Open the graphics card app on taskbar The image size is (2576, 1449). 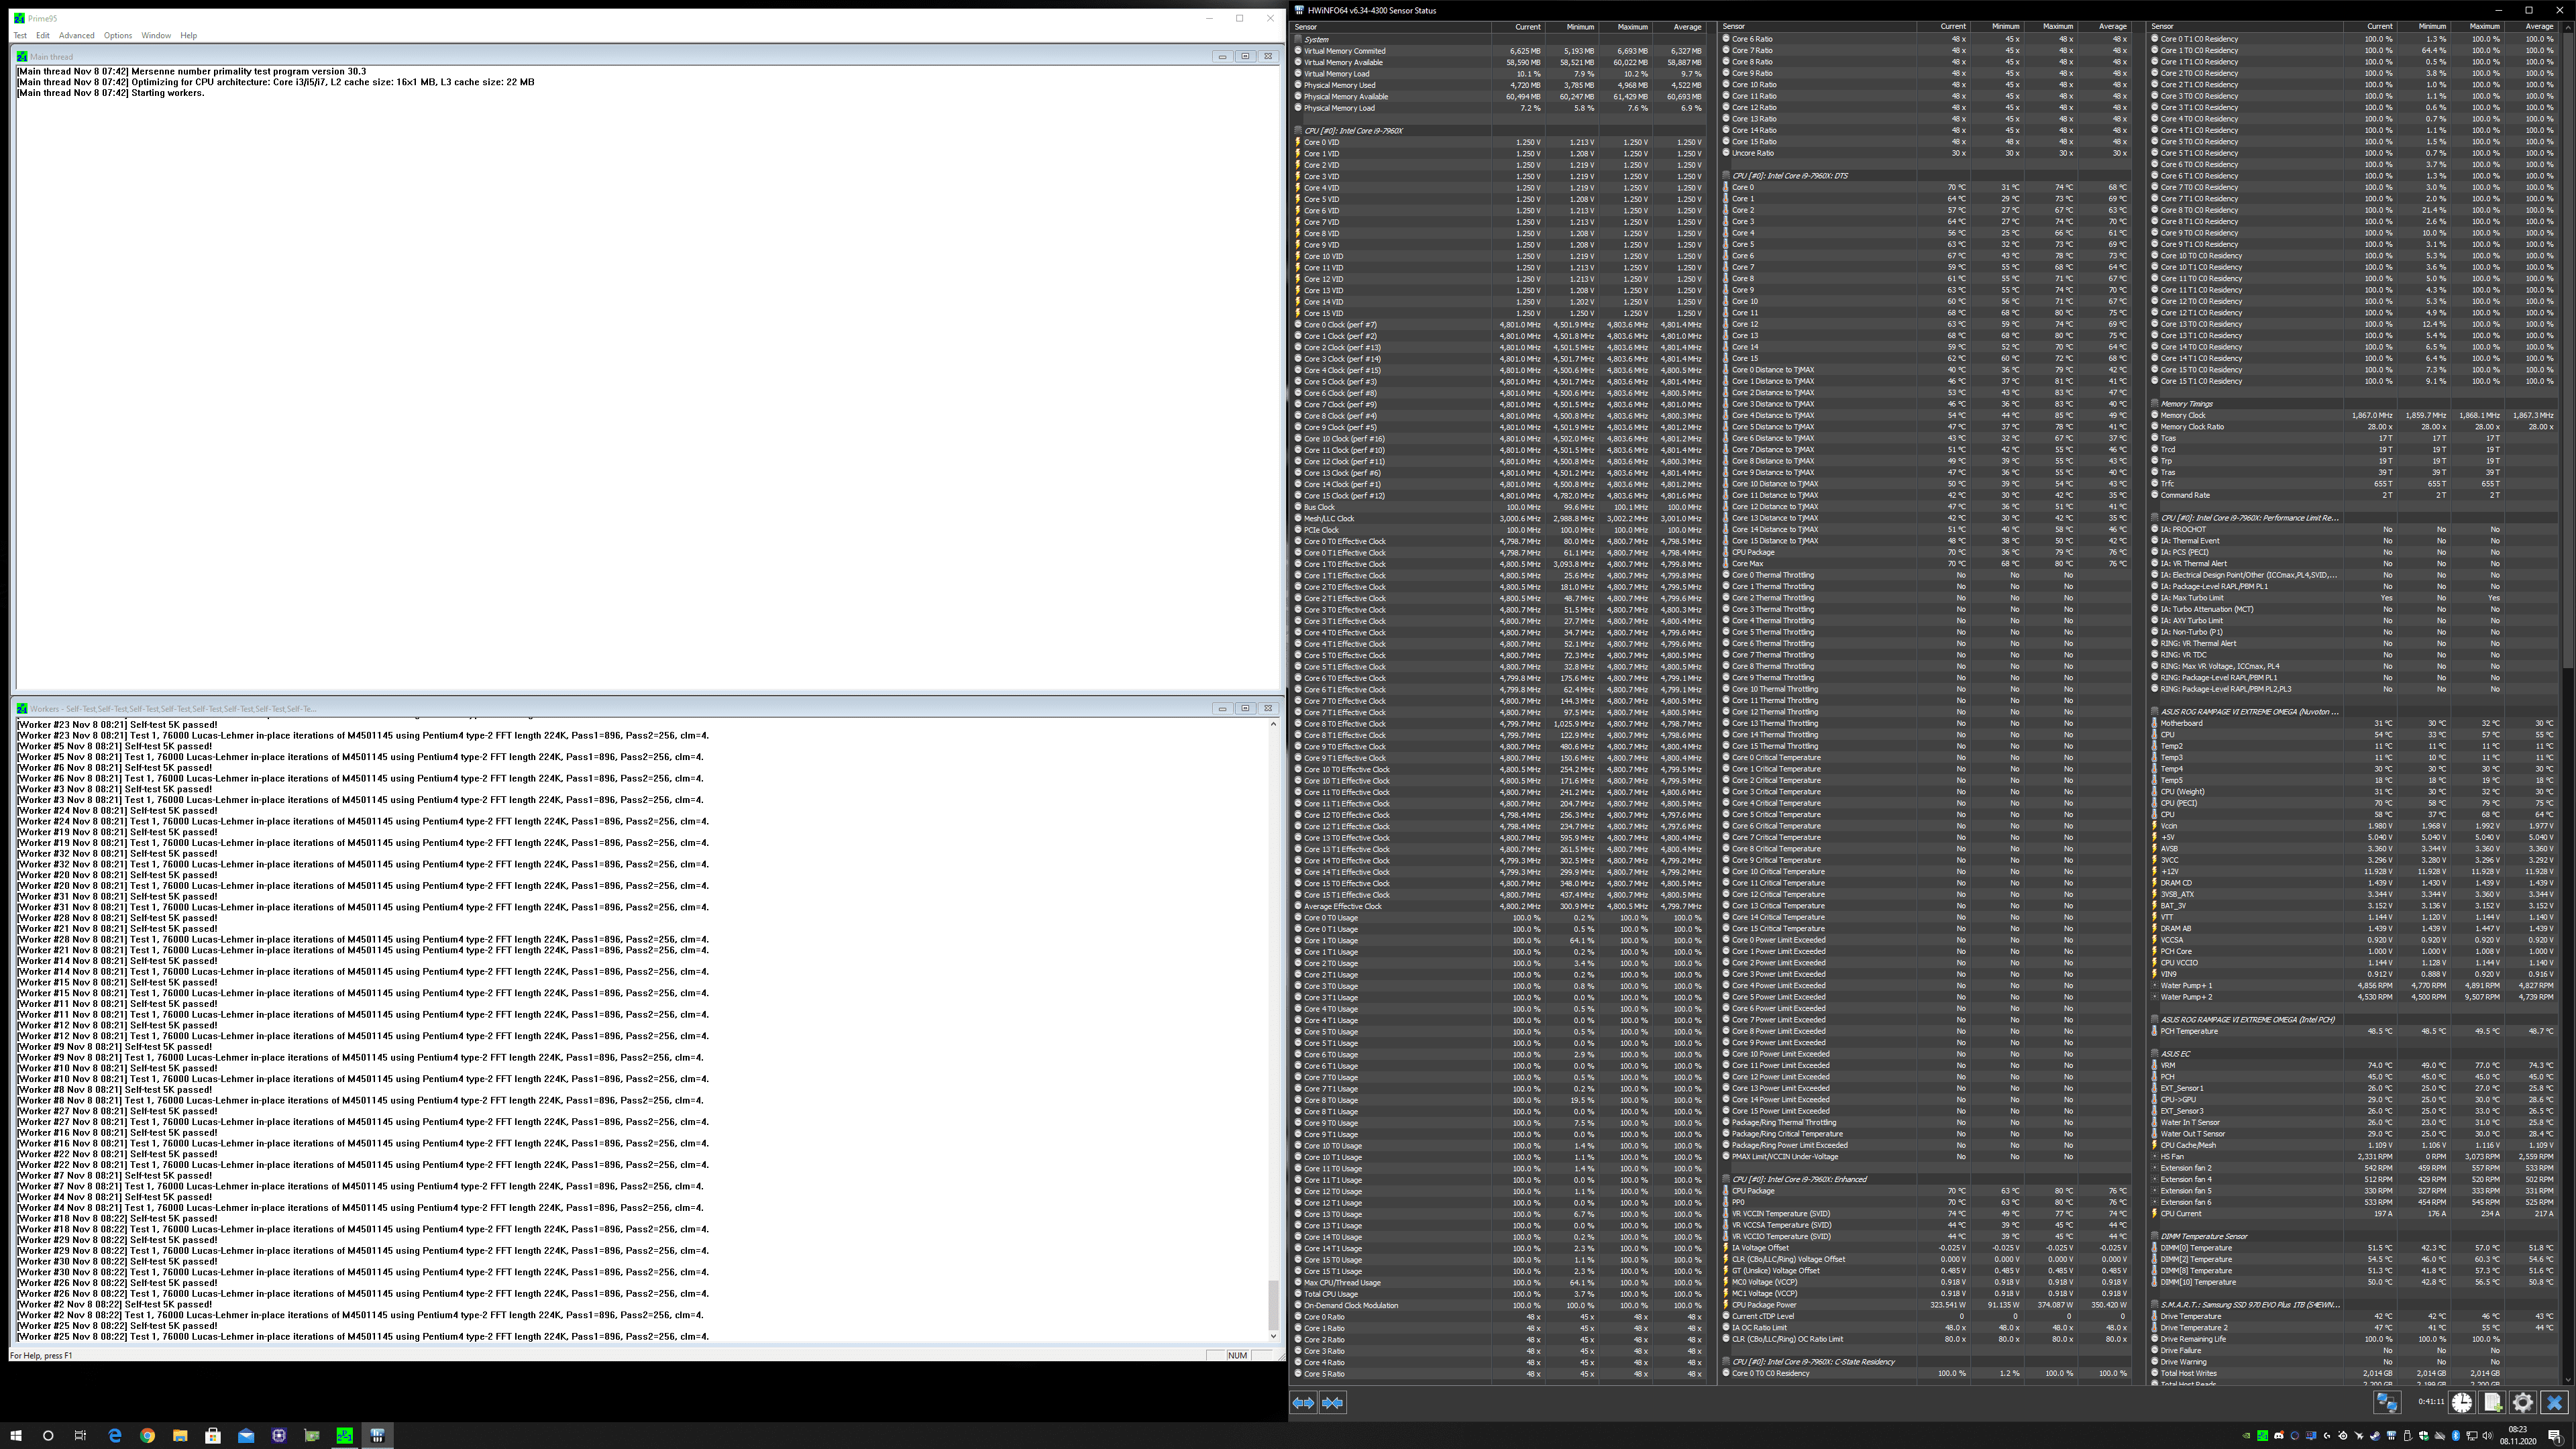coord(312,1435)
